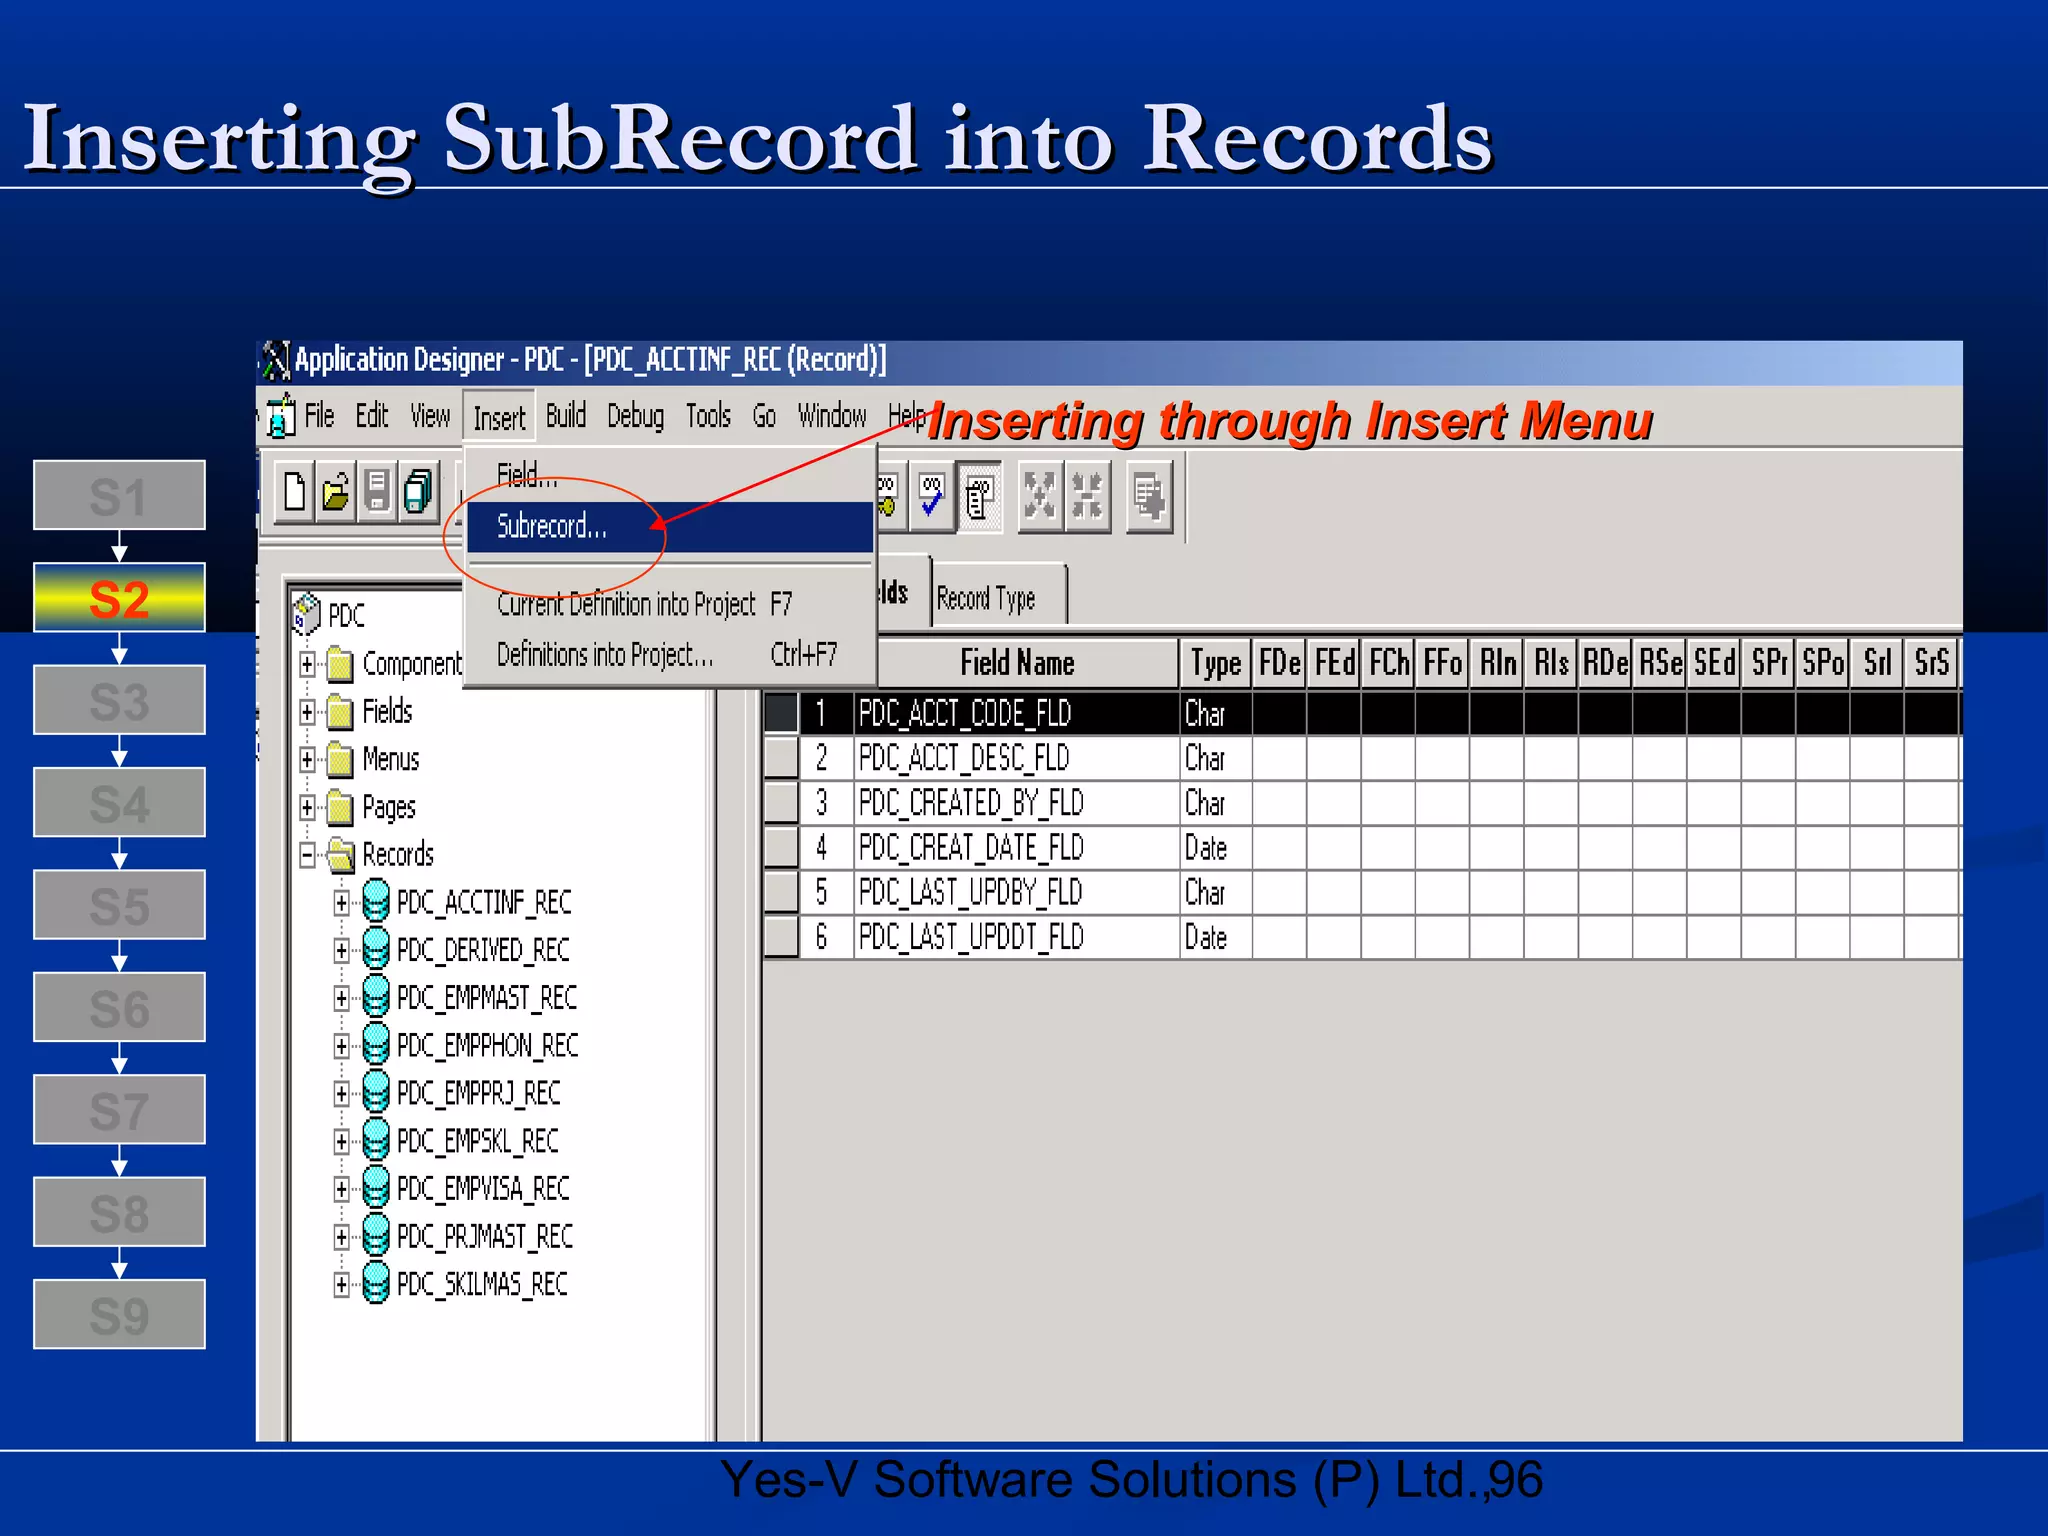Click the open Records folder icon

click(x=341, y=855)
